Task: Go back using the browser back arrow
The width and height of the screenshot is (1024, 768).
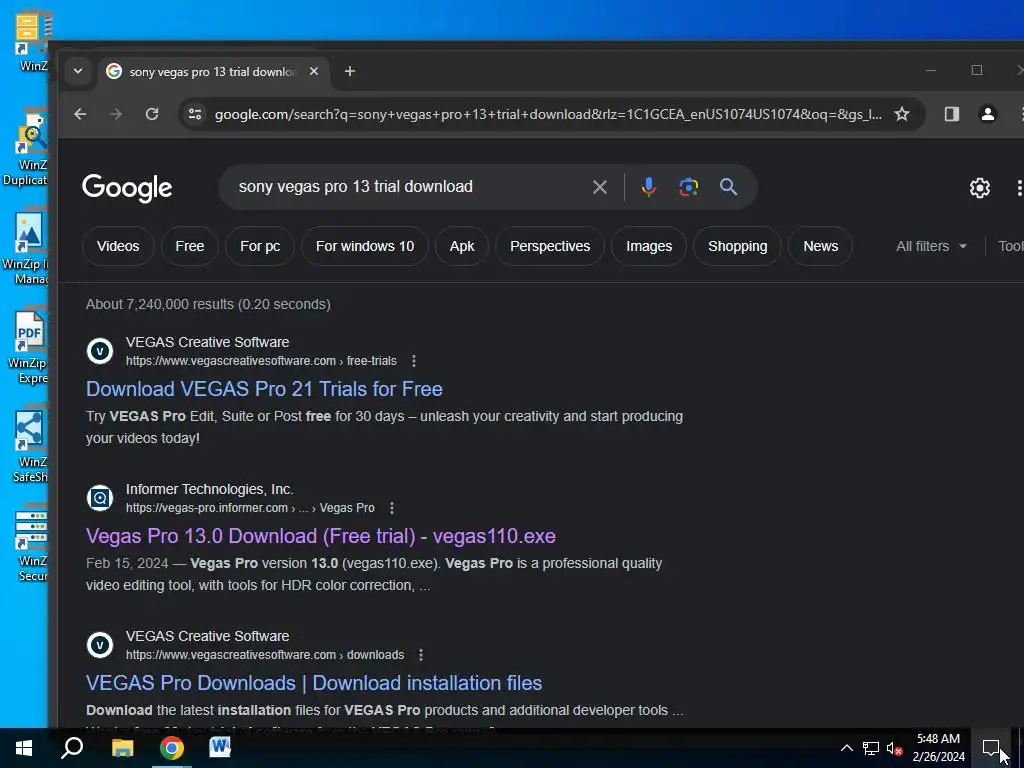Action: click(x=80, y=114)
